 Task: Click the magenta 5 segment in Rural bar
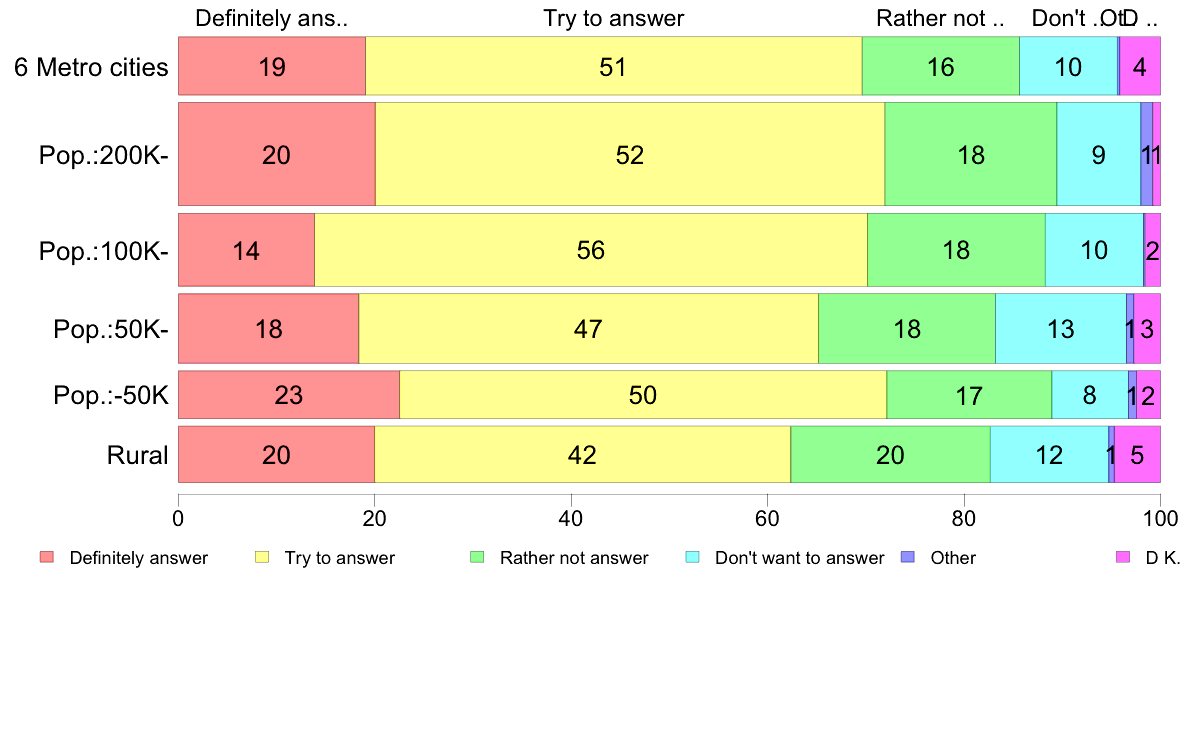(x=1137, y=455)
